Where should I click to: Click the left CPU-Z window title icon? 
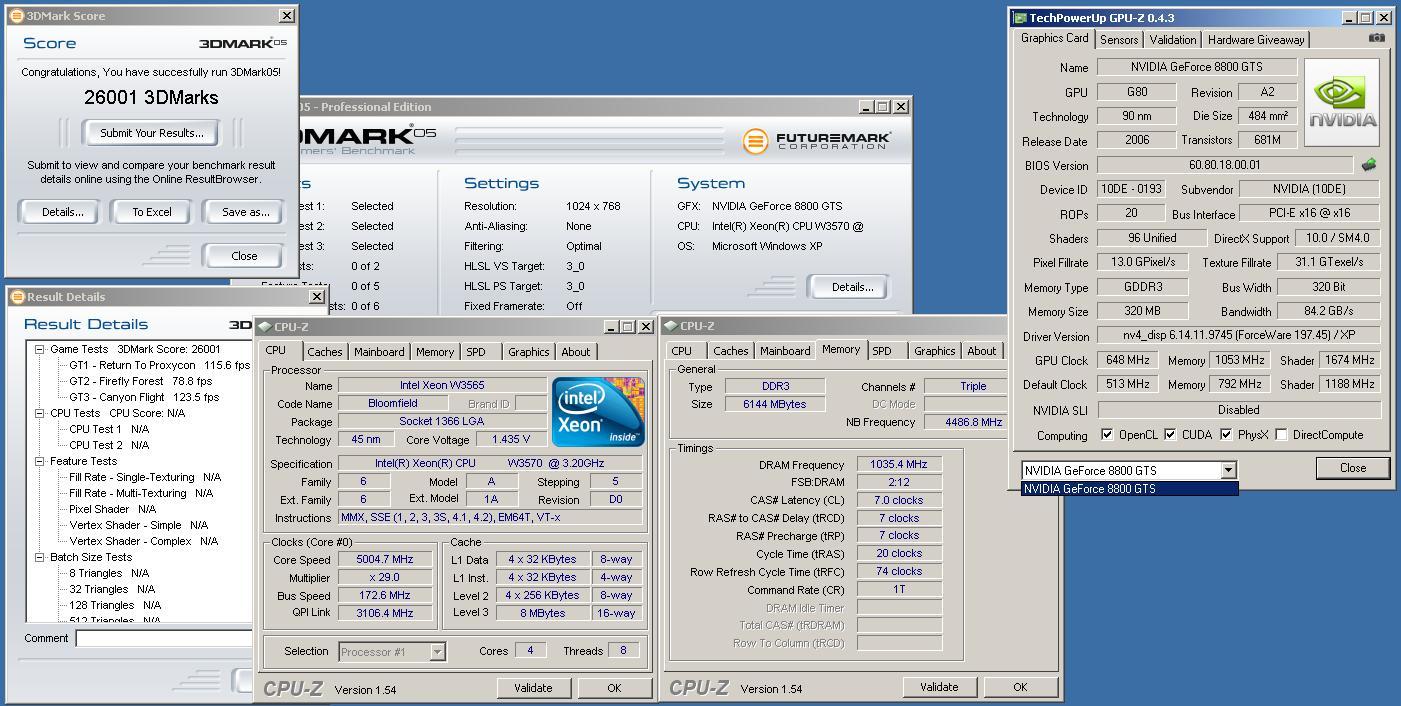pos(264,326)
